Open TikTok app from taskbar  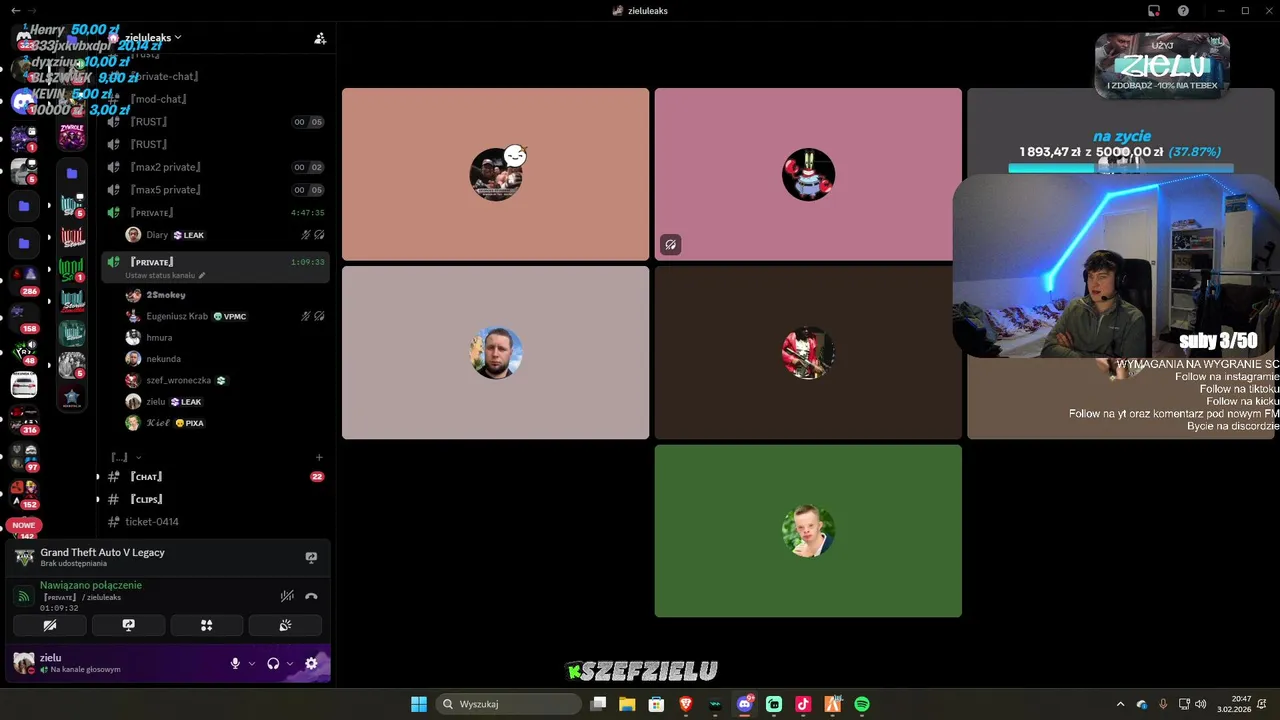point(803,704)
